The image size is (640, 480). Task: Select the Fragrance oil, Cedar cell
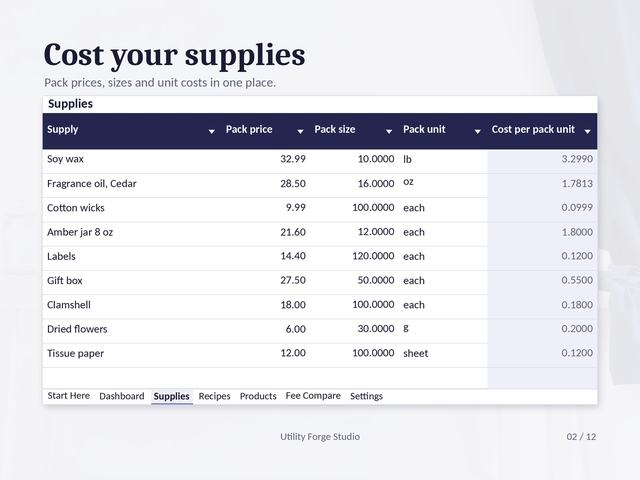pos(132,184)
